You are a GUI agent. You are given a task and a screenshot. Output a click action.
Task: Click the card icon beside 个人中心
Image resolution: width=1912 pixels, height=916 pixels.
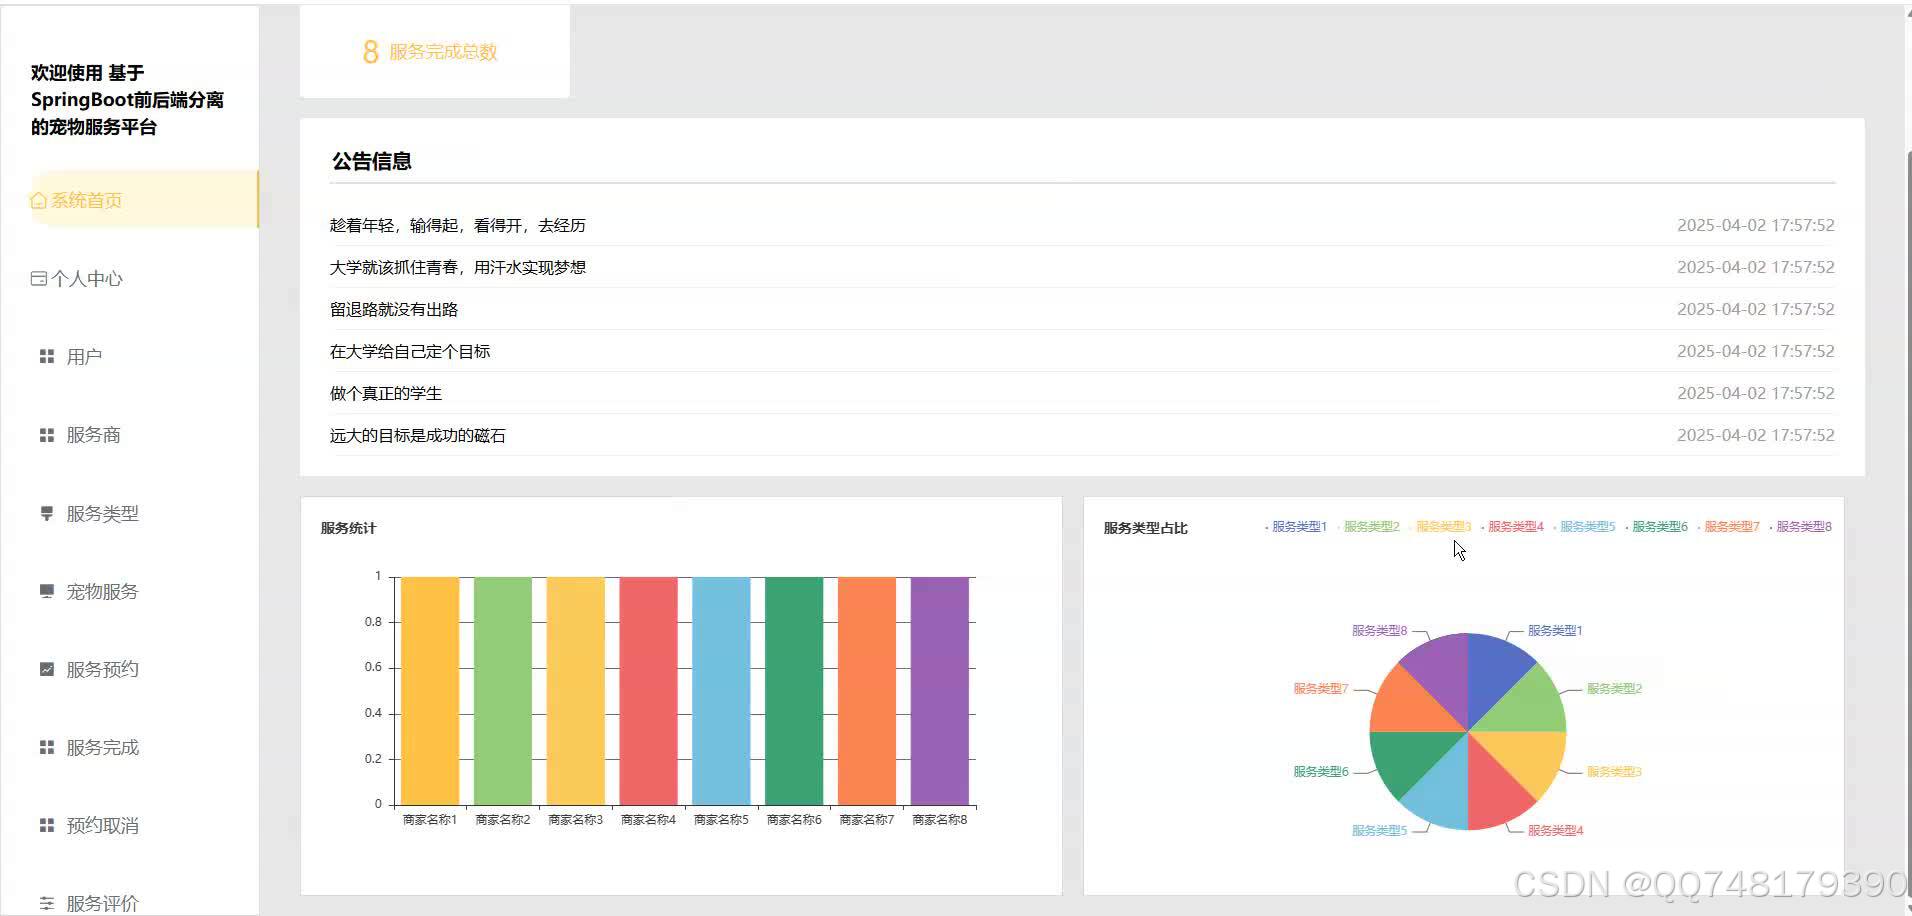pyautogui.click(x=38, y=279)
